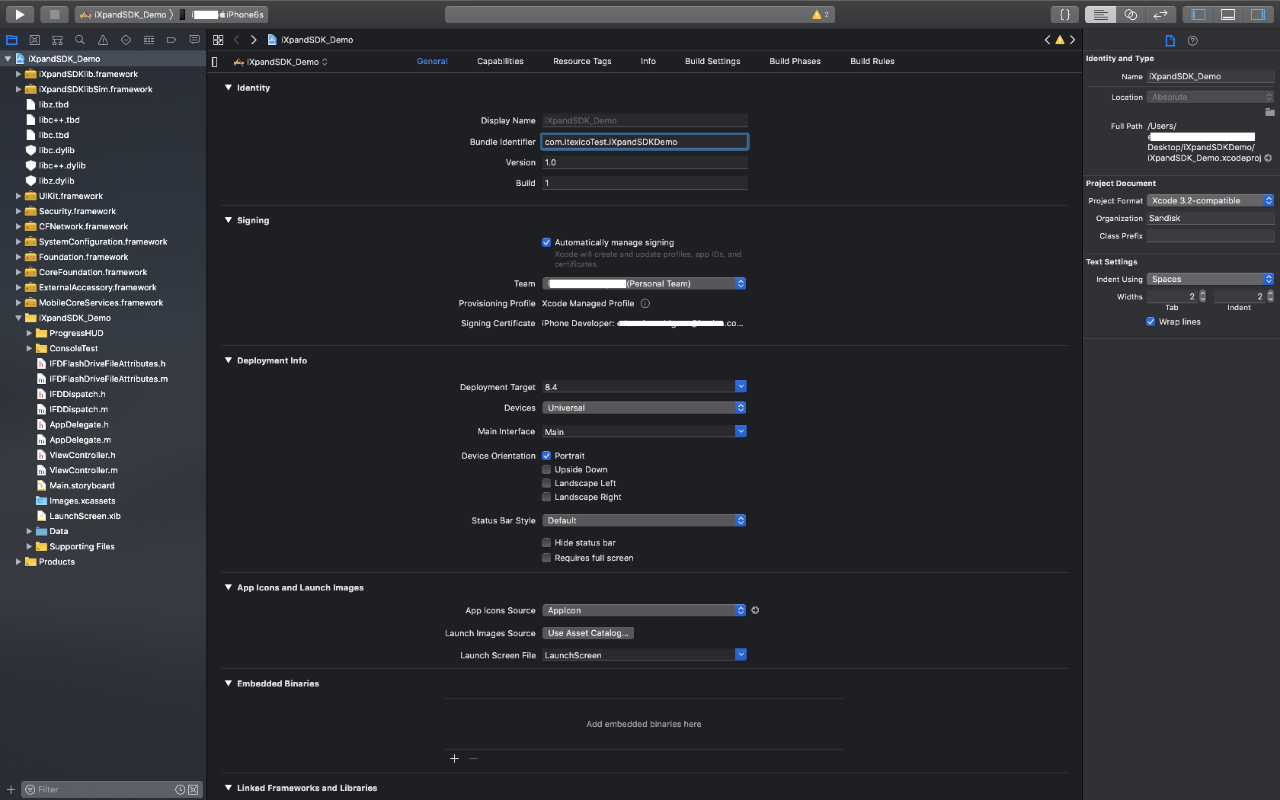Choose project location folder icon
This screenshot has height=800, width=1280.
pyautogui.click(x=1270, y=112)
